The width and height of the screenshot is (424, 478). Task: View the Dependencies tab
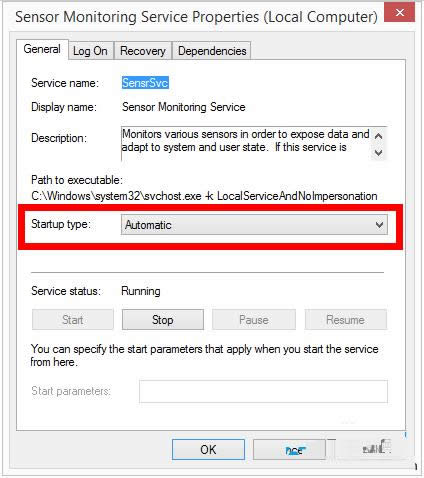212,51
